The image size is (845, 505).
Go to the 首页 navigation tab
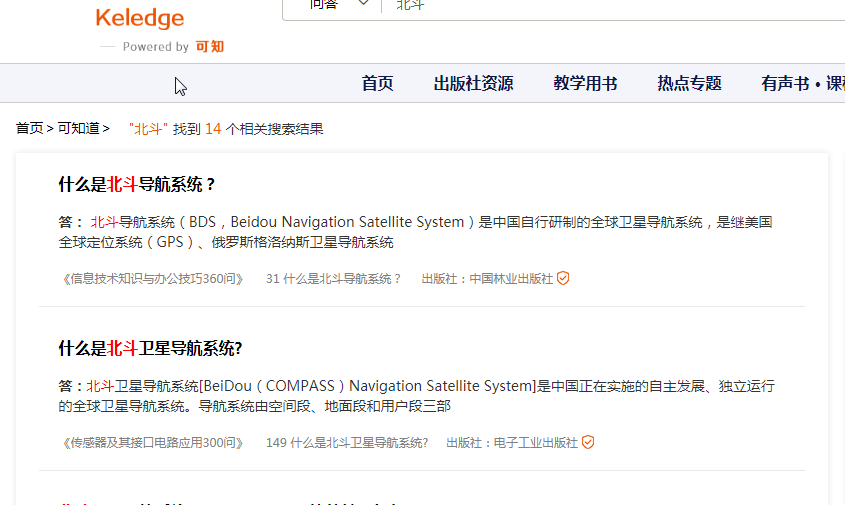[377, 84]
